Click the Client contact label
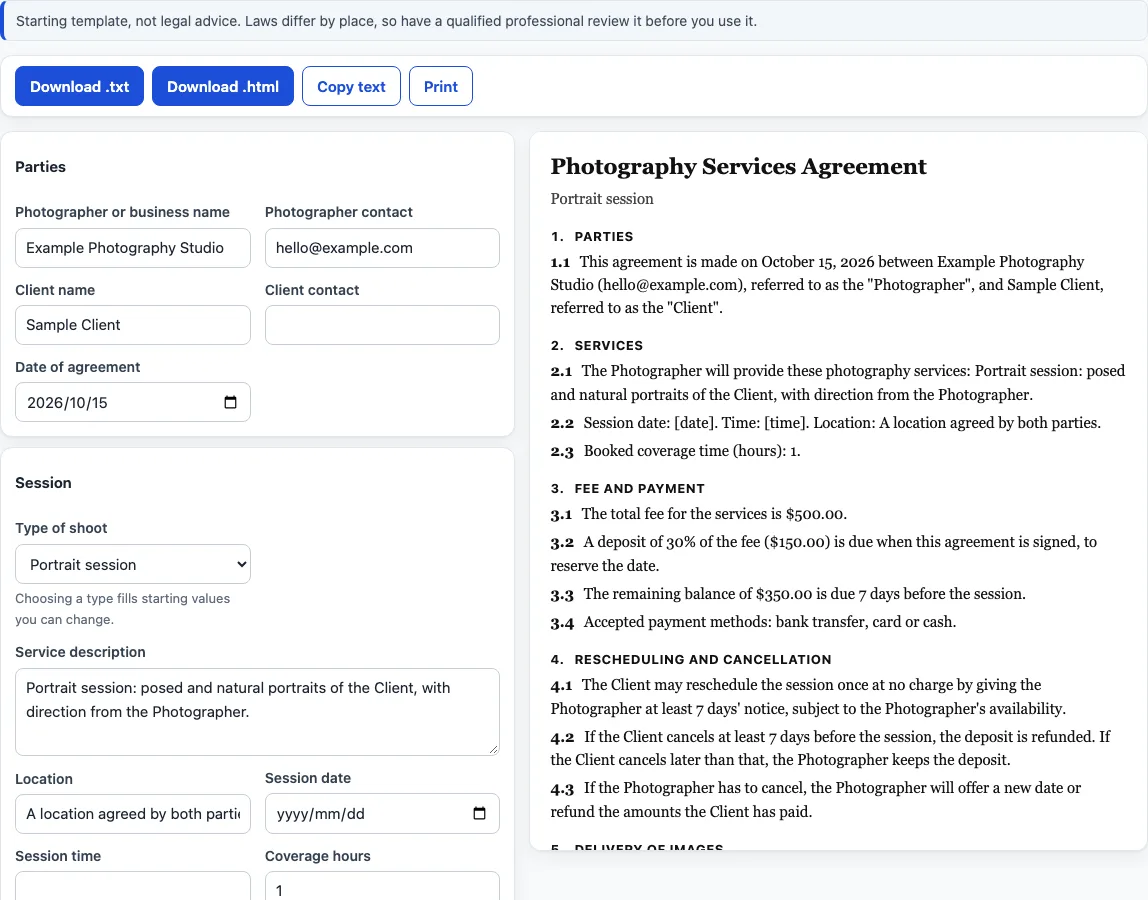 [312, 290]
